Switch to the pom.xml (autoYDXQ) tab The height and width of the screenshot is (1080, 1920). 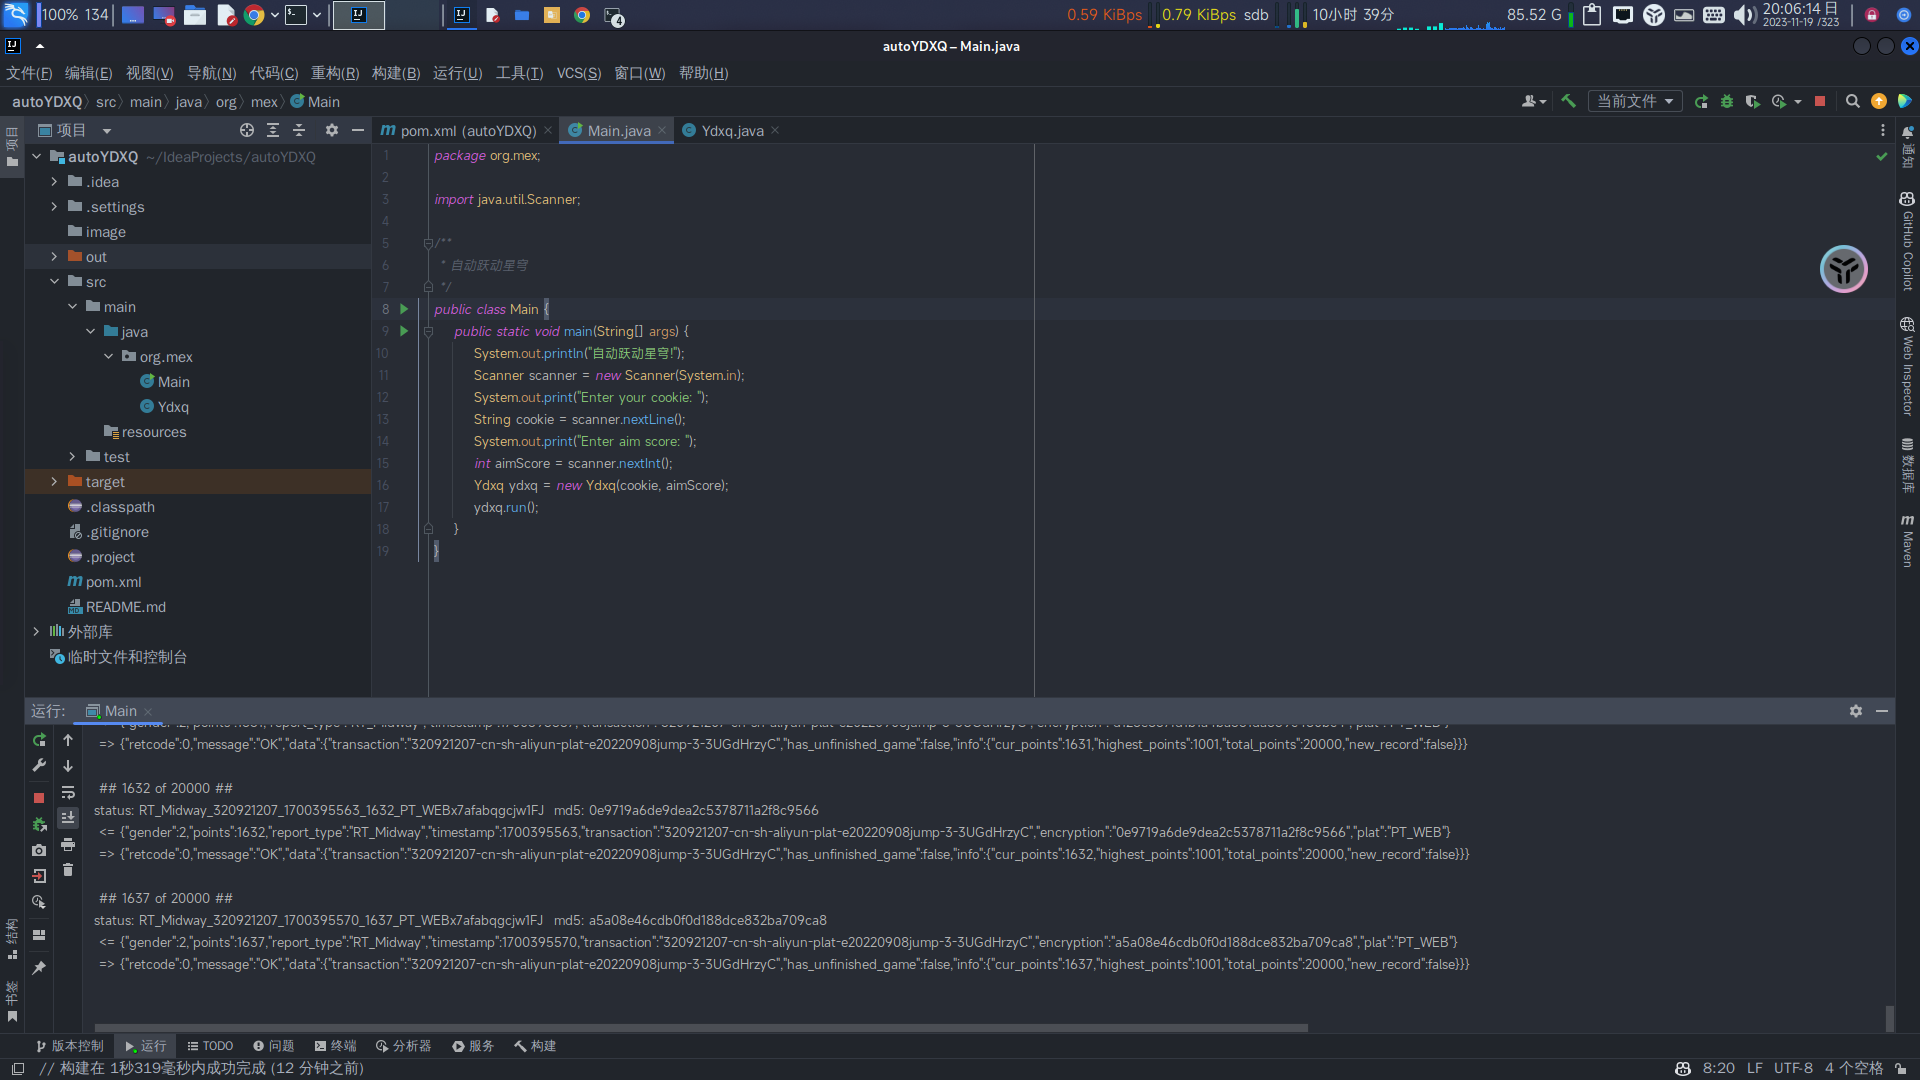pyautogui.click(x=467, y=130)
